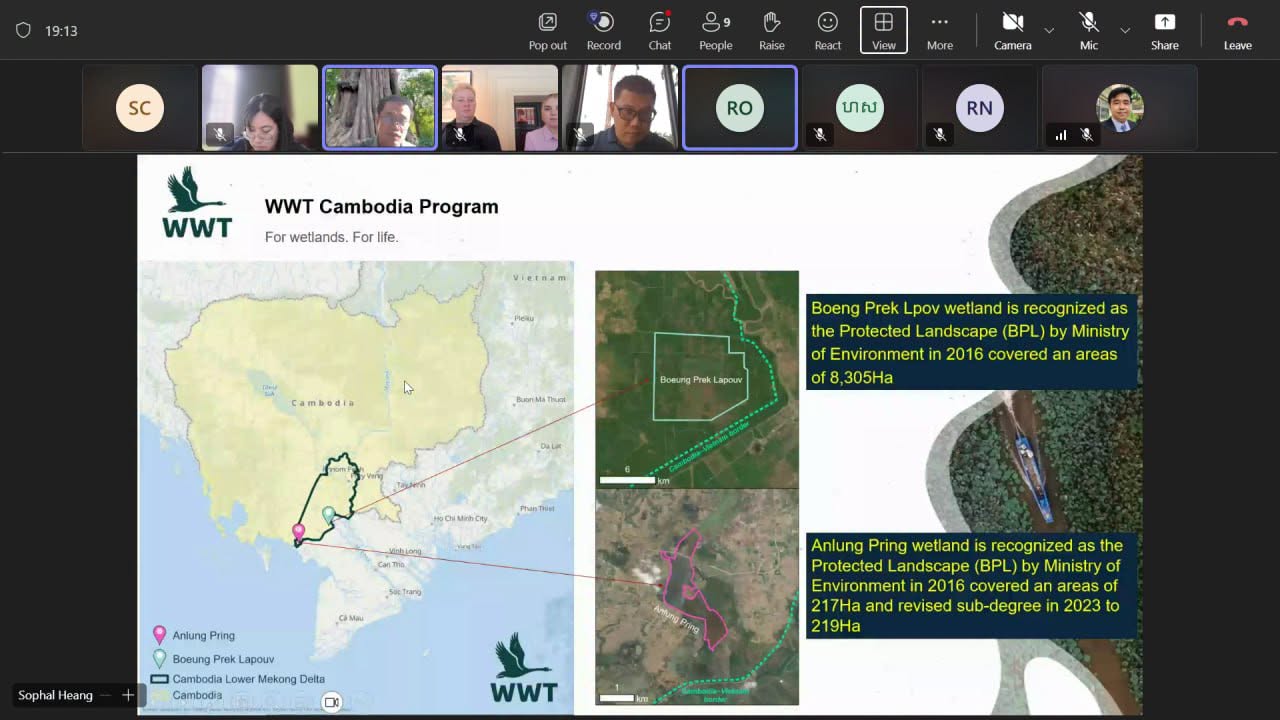This screenshot has height=720, width=1280.
Task: Select the RN participant tile
Action: [x=980, y=108]
